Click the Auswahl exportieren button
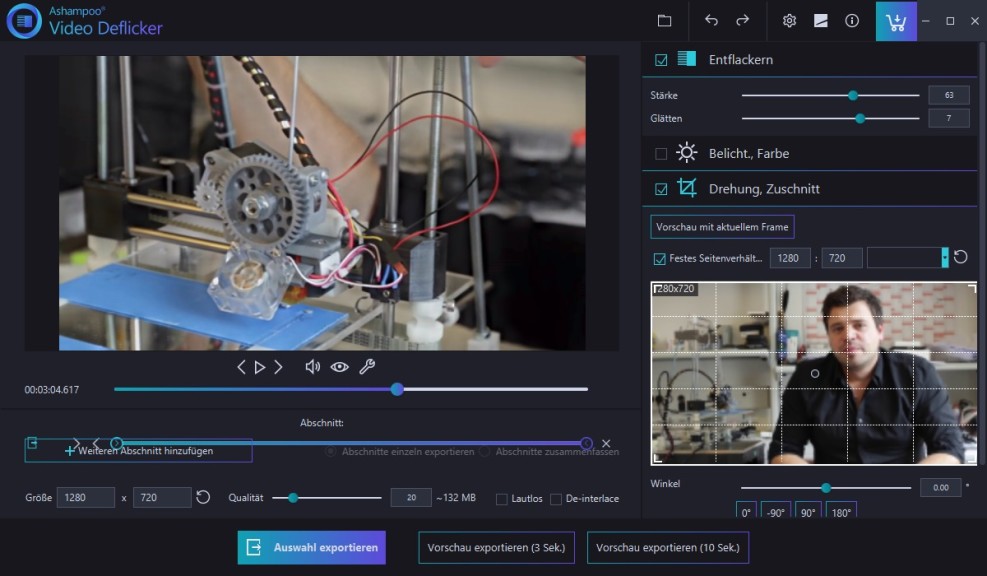 311,547
